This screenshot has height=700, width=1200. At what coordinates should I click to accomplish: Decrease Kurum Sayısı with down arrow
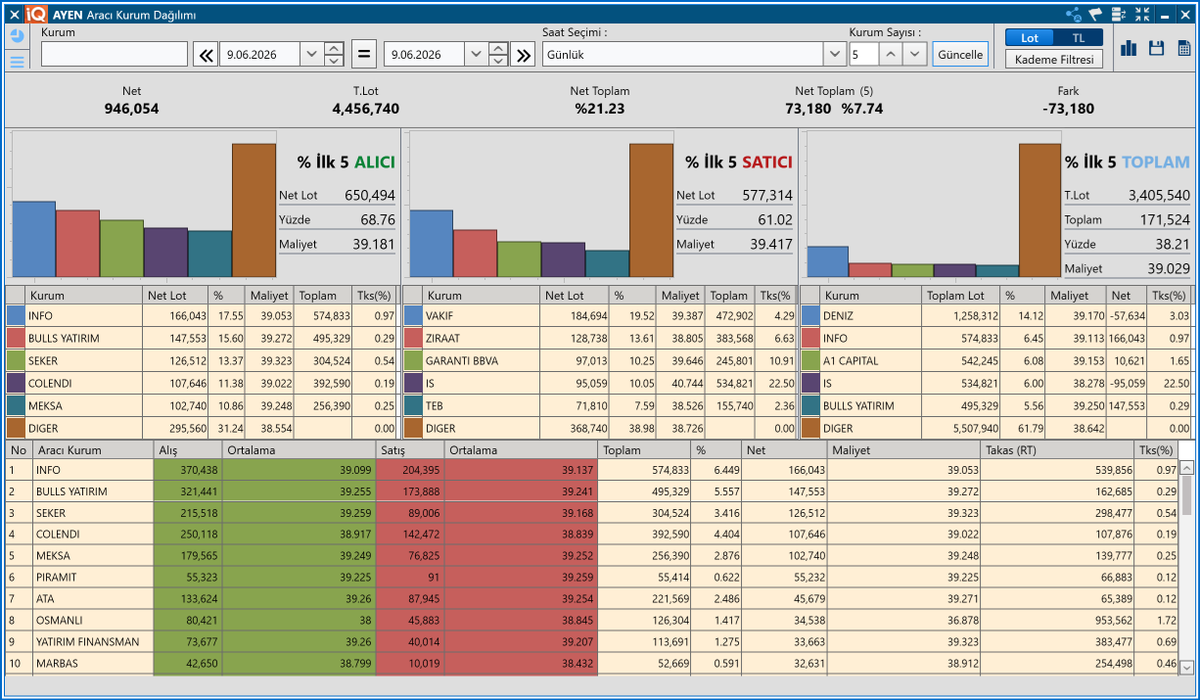coord(915,54)
